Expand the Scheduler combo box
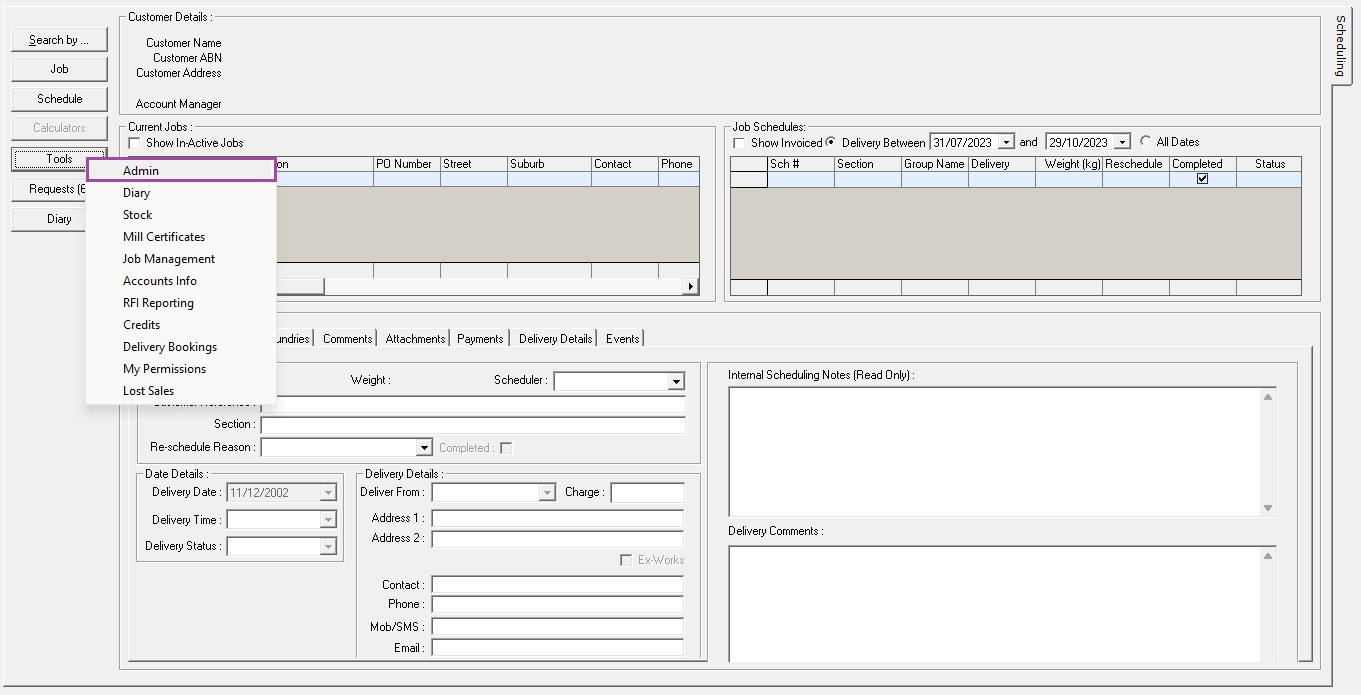 (x=676, y=381)
